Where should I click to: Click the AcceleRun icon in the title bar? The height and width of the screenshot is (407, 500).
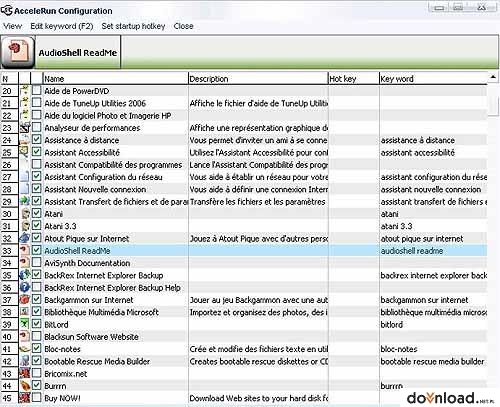(7, 10)
